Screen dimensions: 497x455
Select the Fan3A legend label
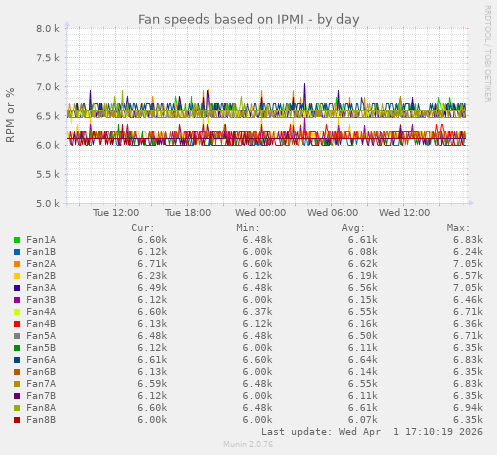(41, 288)
